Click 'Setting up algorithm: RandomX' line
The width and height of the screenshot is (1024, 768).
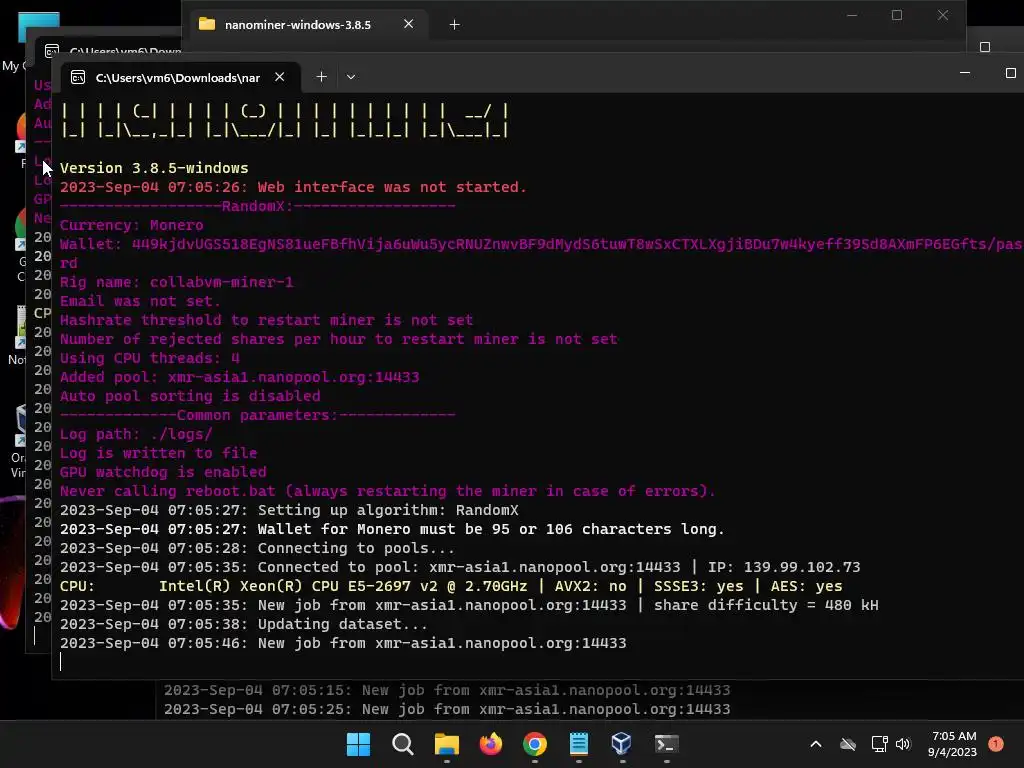289,510
